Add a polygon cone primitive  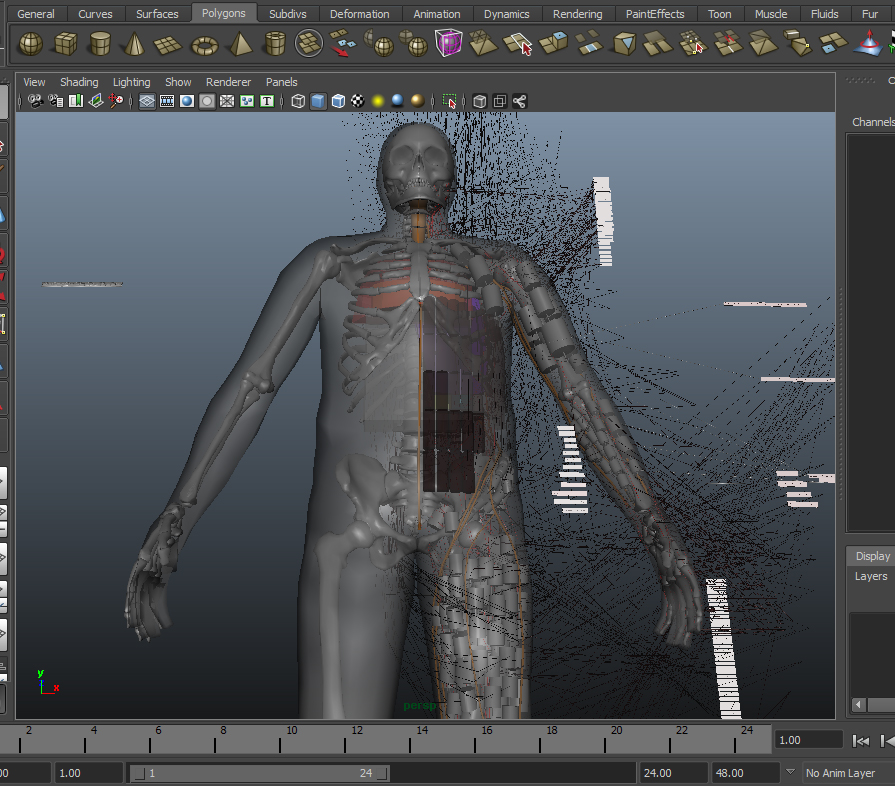pyautogui.click(x=134, y=45)
